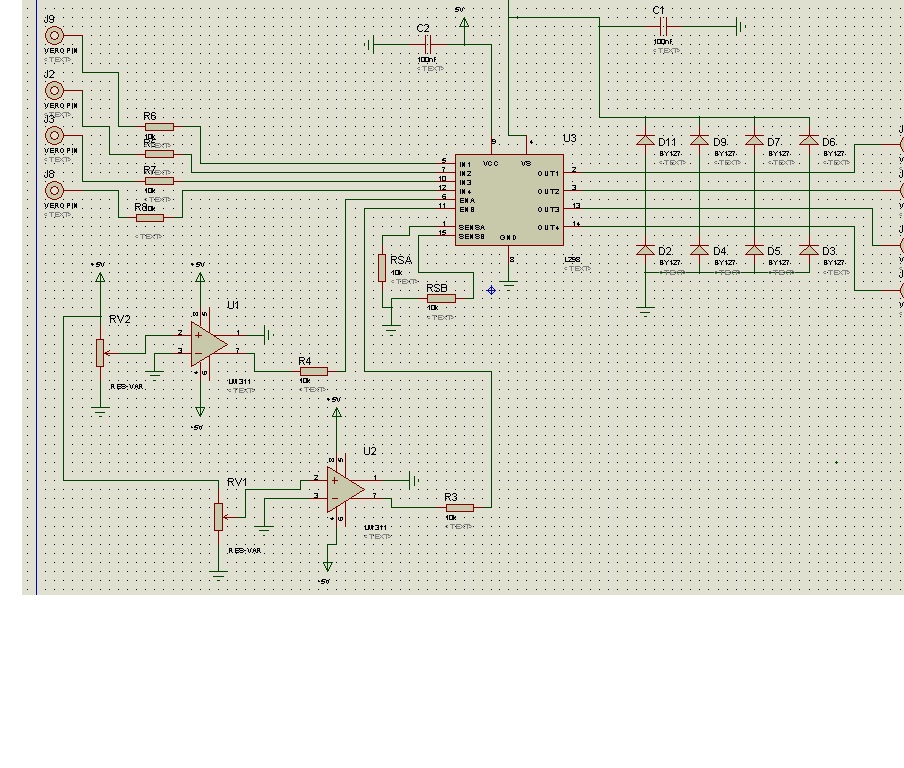
Task: Select diode D11
Action: [x=645, y=140]
